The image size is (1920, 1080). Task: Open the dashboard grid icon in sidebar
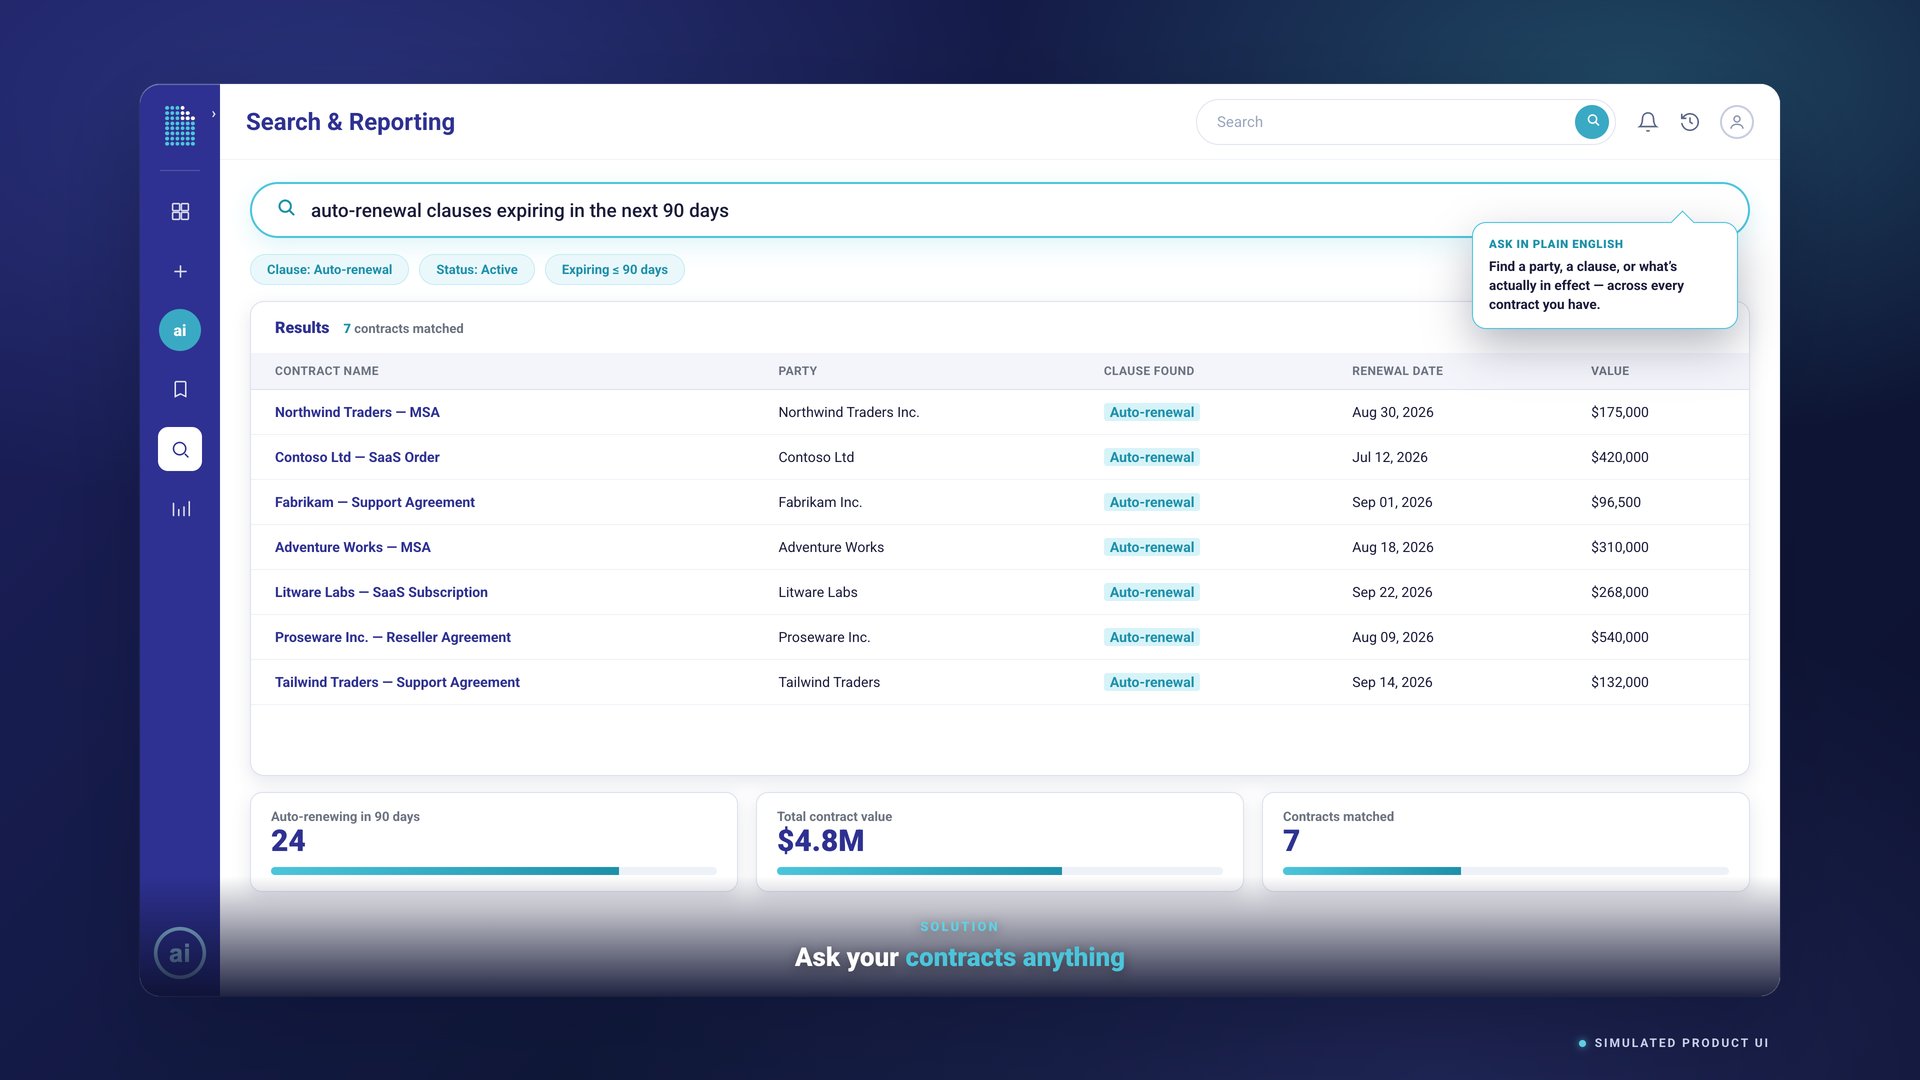tap(180, 212)
